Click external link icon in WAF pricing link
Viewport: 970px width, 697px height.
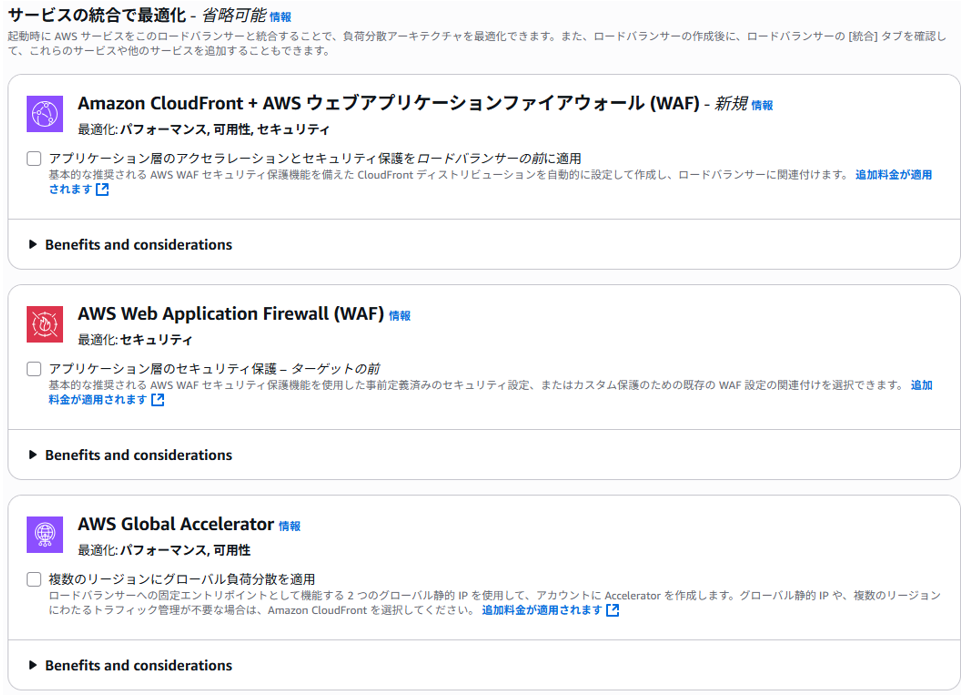click(158, 400)
